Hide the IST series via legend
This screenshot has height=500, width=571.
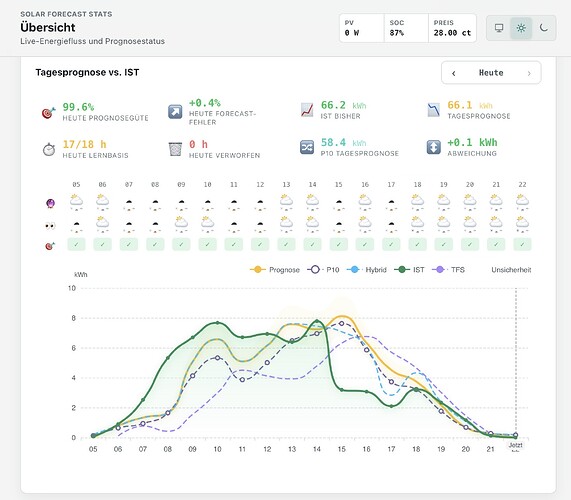tap(409, 270)
